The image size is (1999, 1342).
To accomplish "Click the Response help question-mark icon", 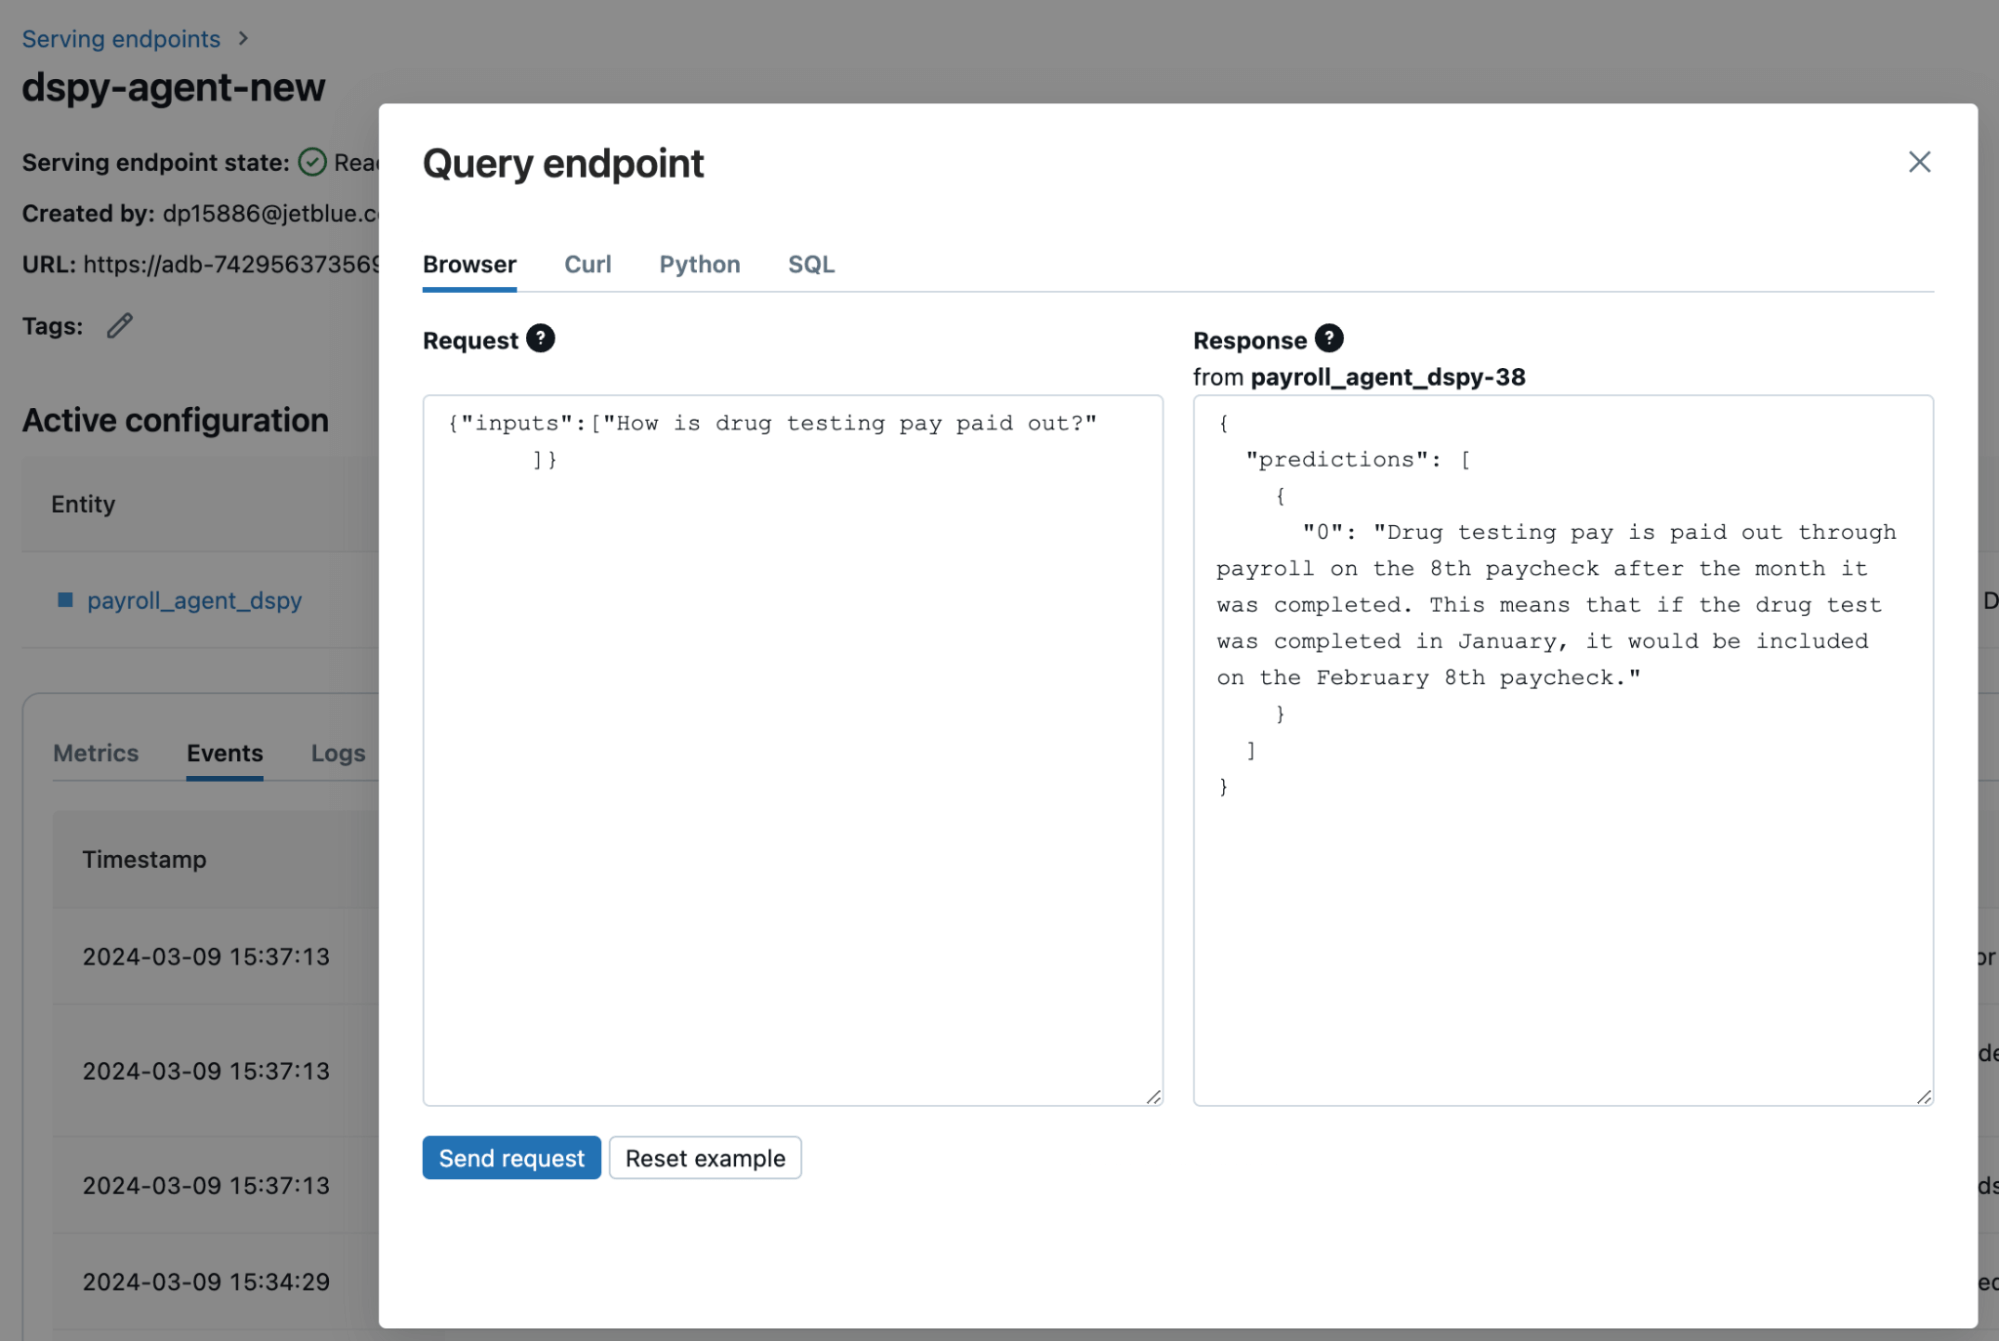I will 1328,339.
